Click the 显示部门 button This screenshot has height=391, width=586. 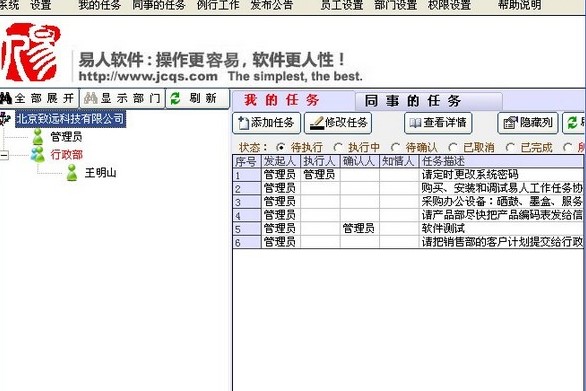point(122,98)
